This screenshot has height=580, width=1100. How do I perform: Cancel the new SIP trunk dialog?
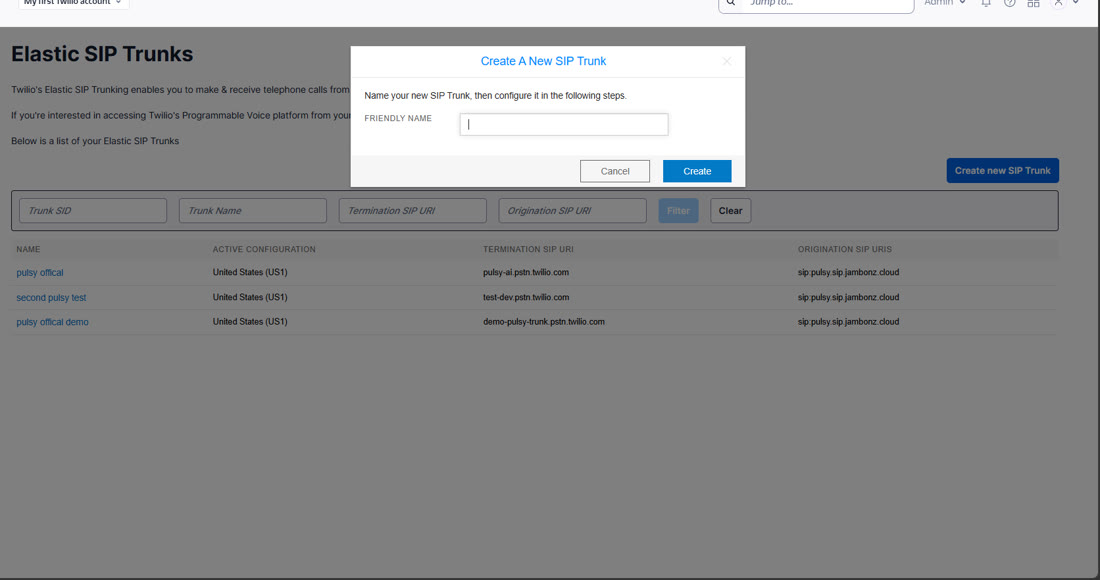(x=615, y=171)
